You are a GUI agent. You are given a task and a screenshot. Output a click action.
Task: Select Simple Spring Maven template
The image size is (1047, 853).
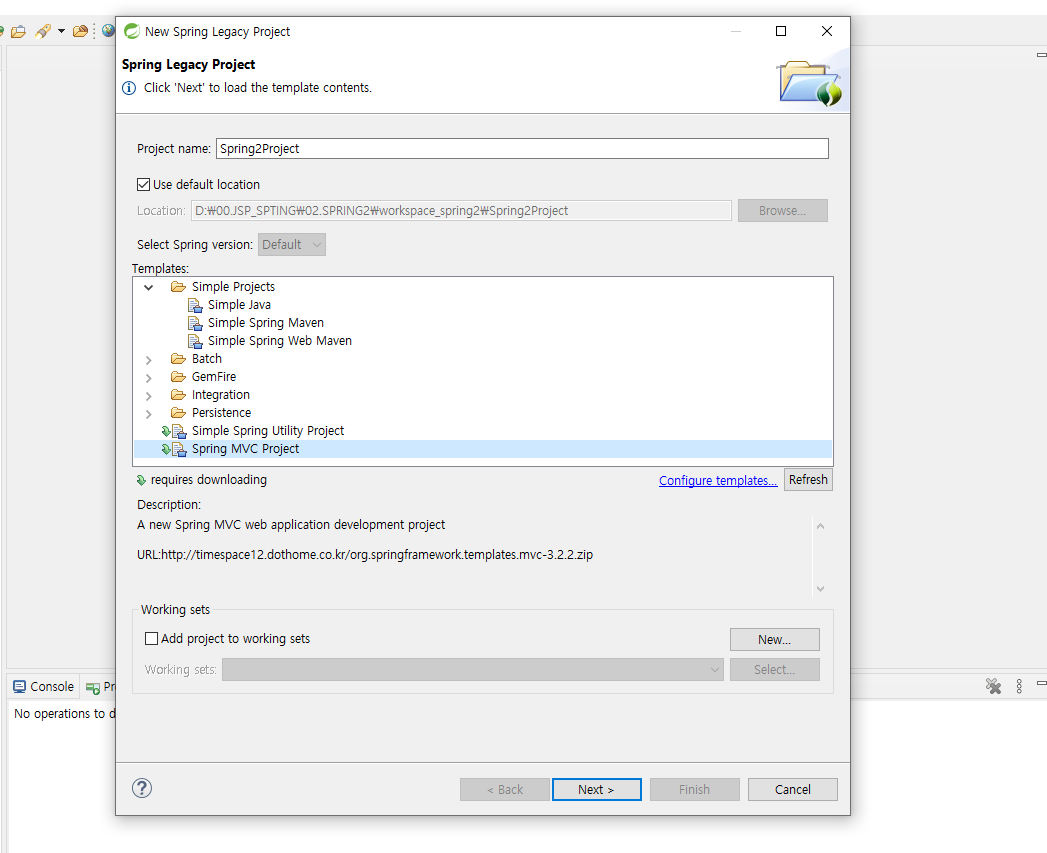[266, 323]
